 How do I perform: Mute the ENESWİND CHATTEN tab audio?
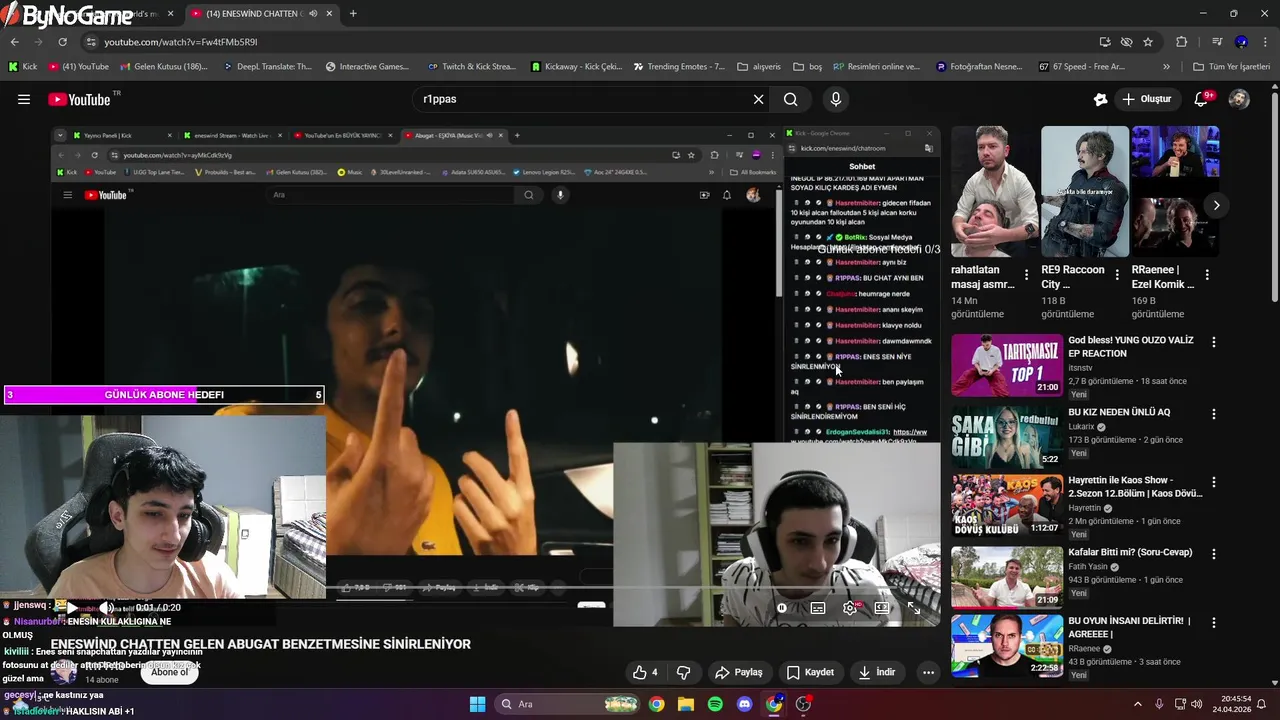click(x=313, y=14)
